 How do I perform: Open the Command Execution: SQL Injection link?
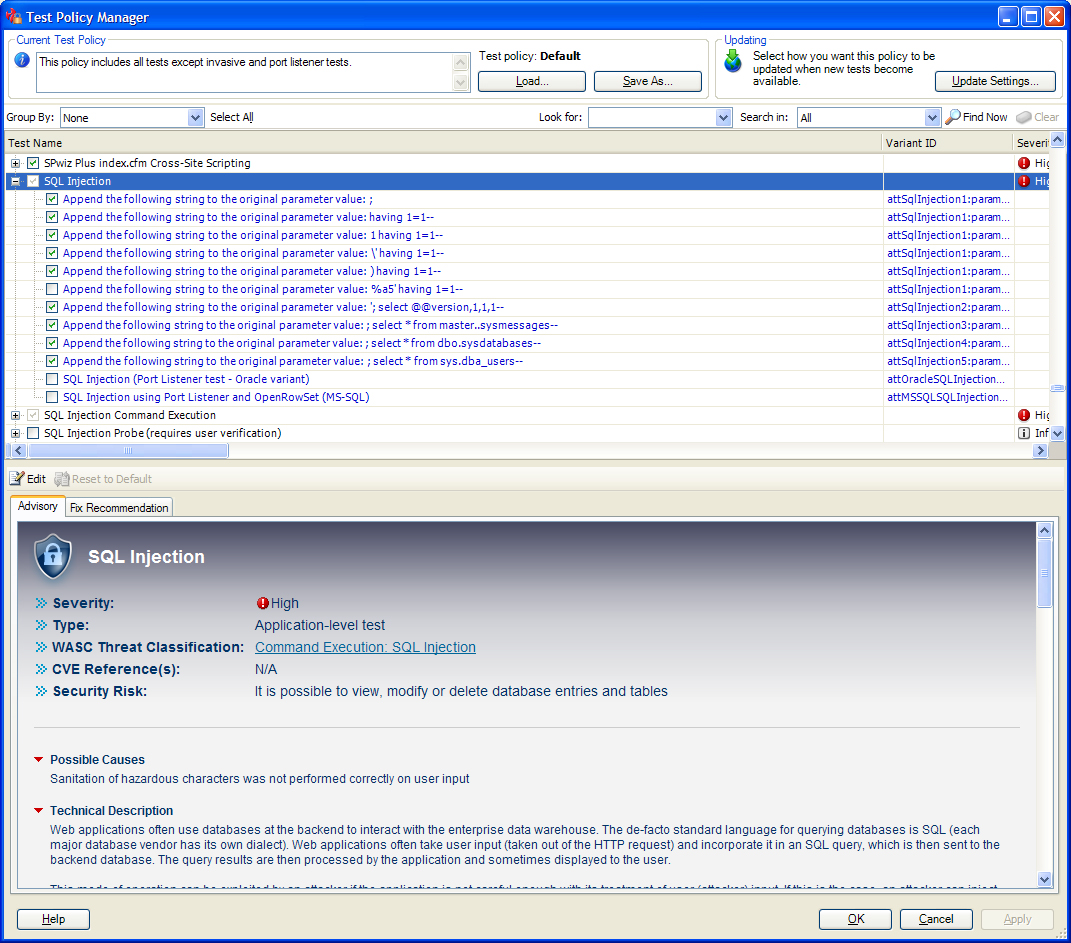coord(365,647)
